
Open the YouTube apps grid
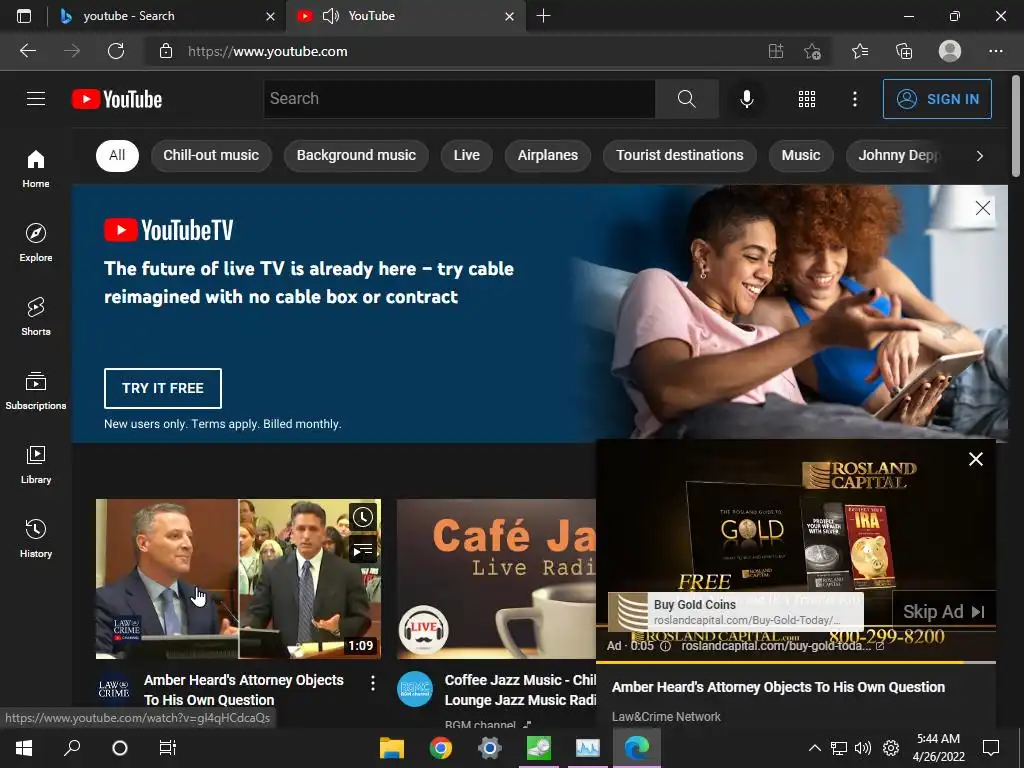pos(807,99)
